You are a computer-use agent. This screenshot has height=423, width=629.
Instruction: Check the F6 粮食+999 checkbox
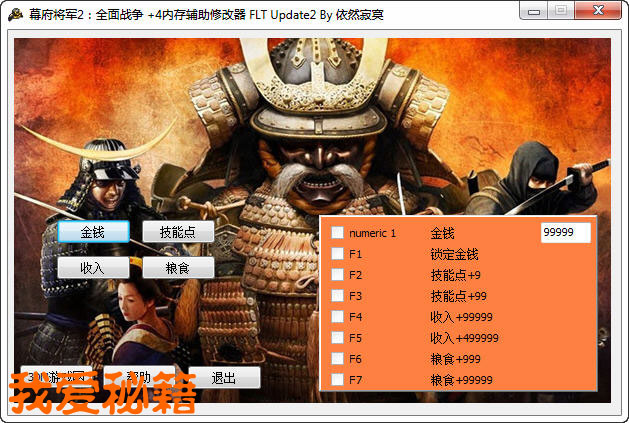click(x=338, y=358)
